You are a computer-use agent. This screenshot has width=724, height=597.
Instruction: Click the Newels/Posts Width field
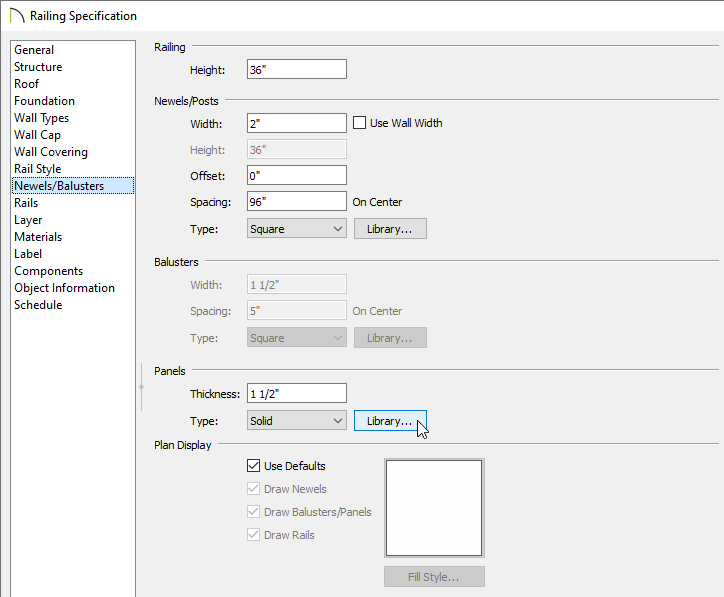[297, 123]
